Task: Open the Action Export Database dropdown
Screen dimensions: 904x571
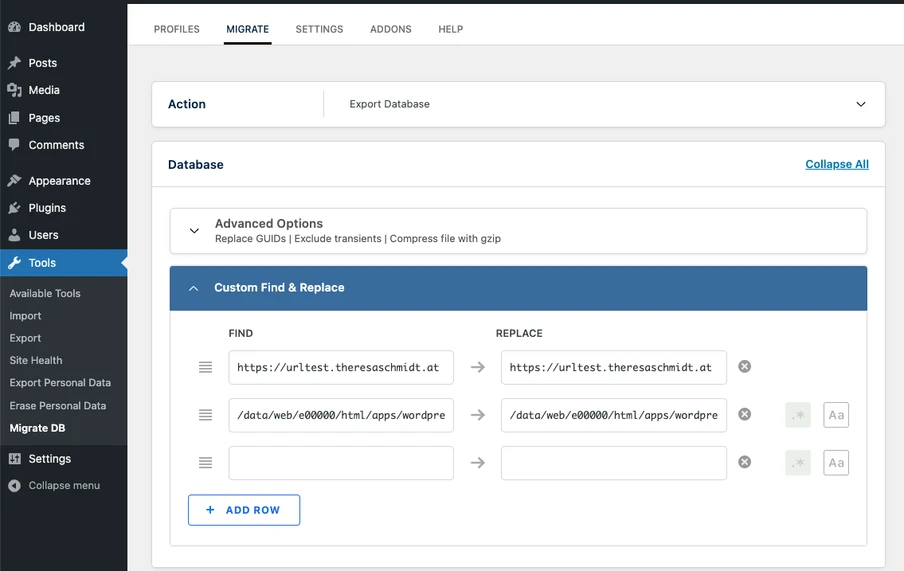Action: click(604, 104)
